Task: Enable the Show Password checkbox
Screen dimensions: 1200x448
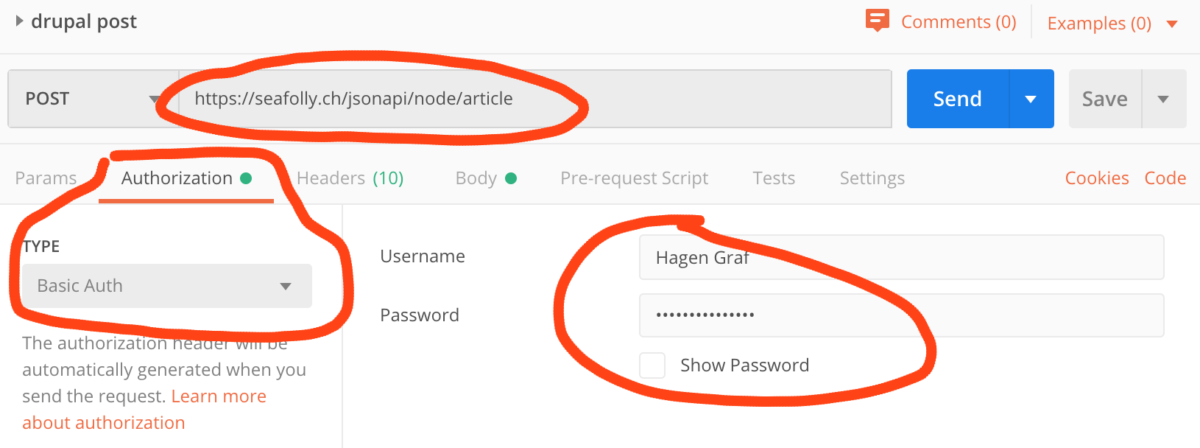Action: tap(652, 365)
